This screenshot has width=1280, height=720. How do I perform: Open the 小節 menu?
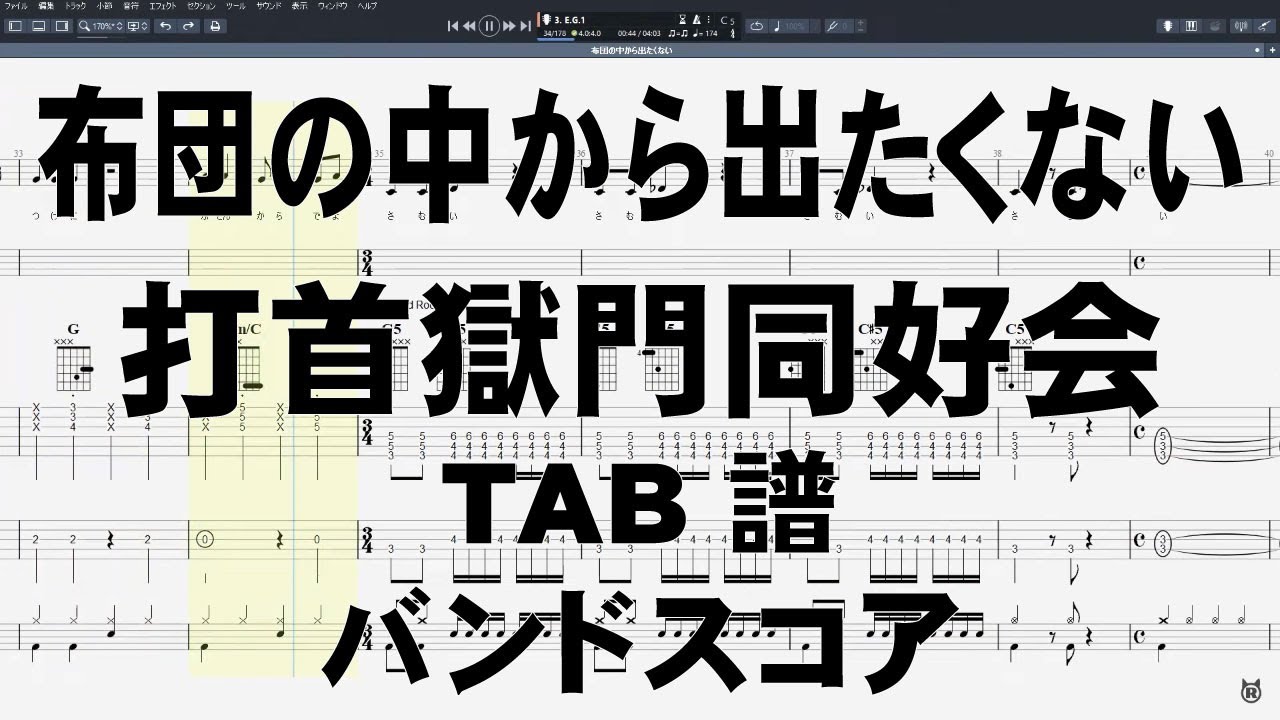click(x=104, y=6)
